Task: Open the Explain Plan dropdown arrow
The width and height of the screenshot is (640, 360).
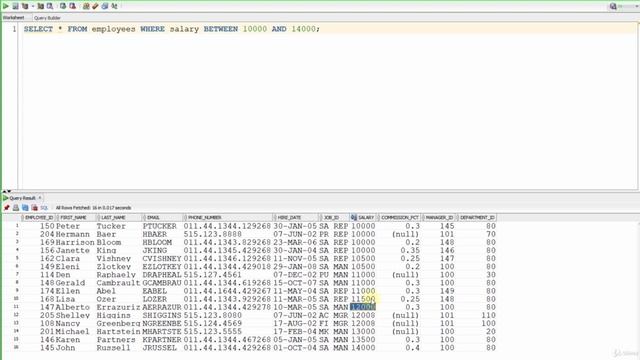Action: [33, 6]
